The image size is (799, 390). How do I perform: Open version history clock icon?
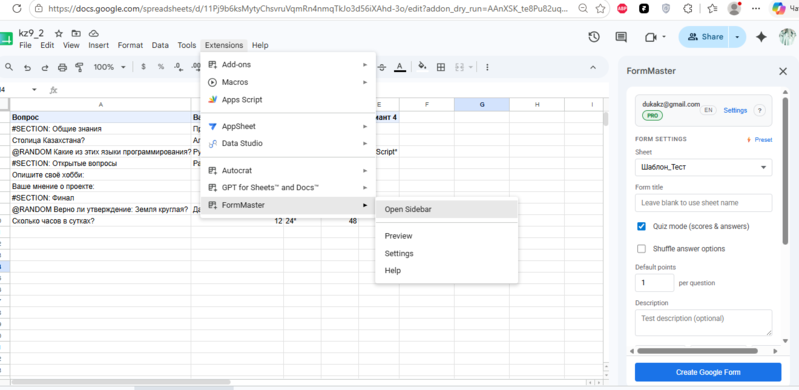pos(594,37)
